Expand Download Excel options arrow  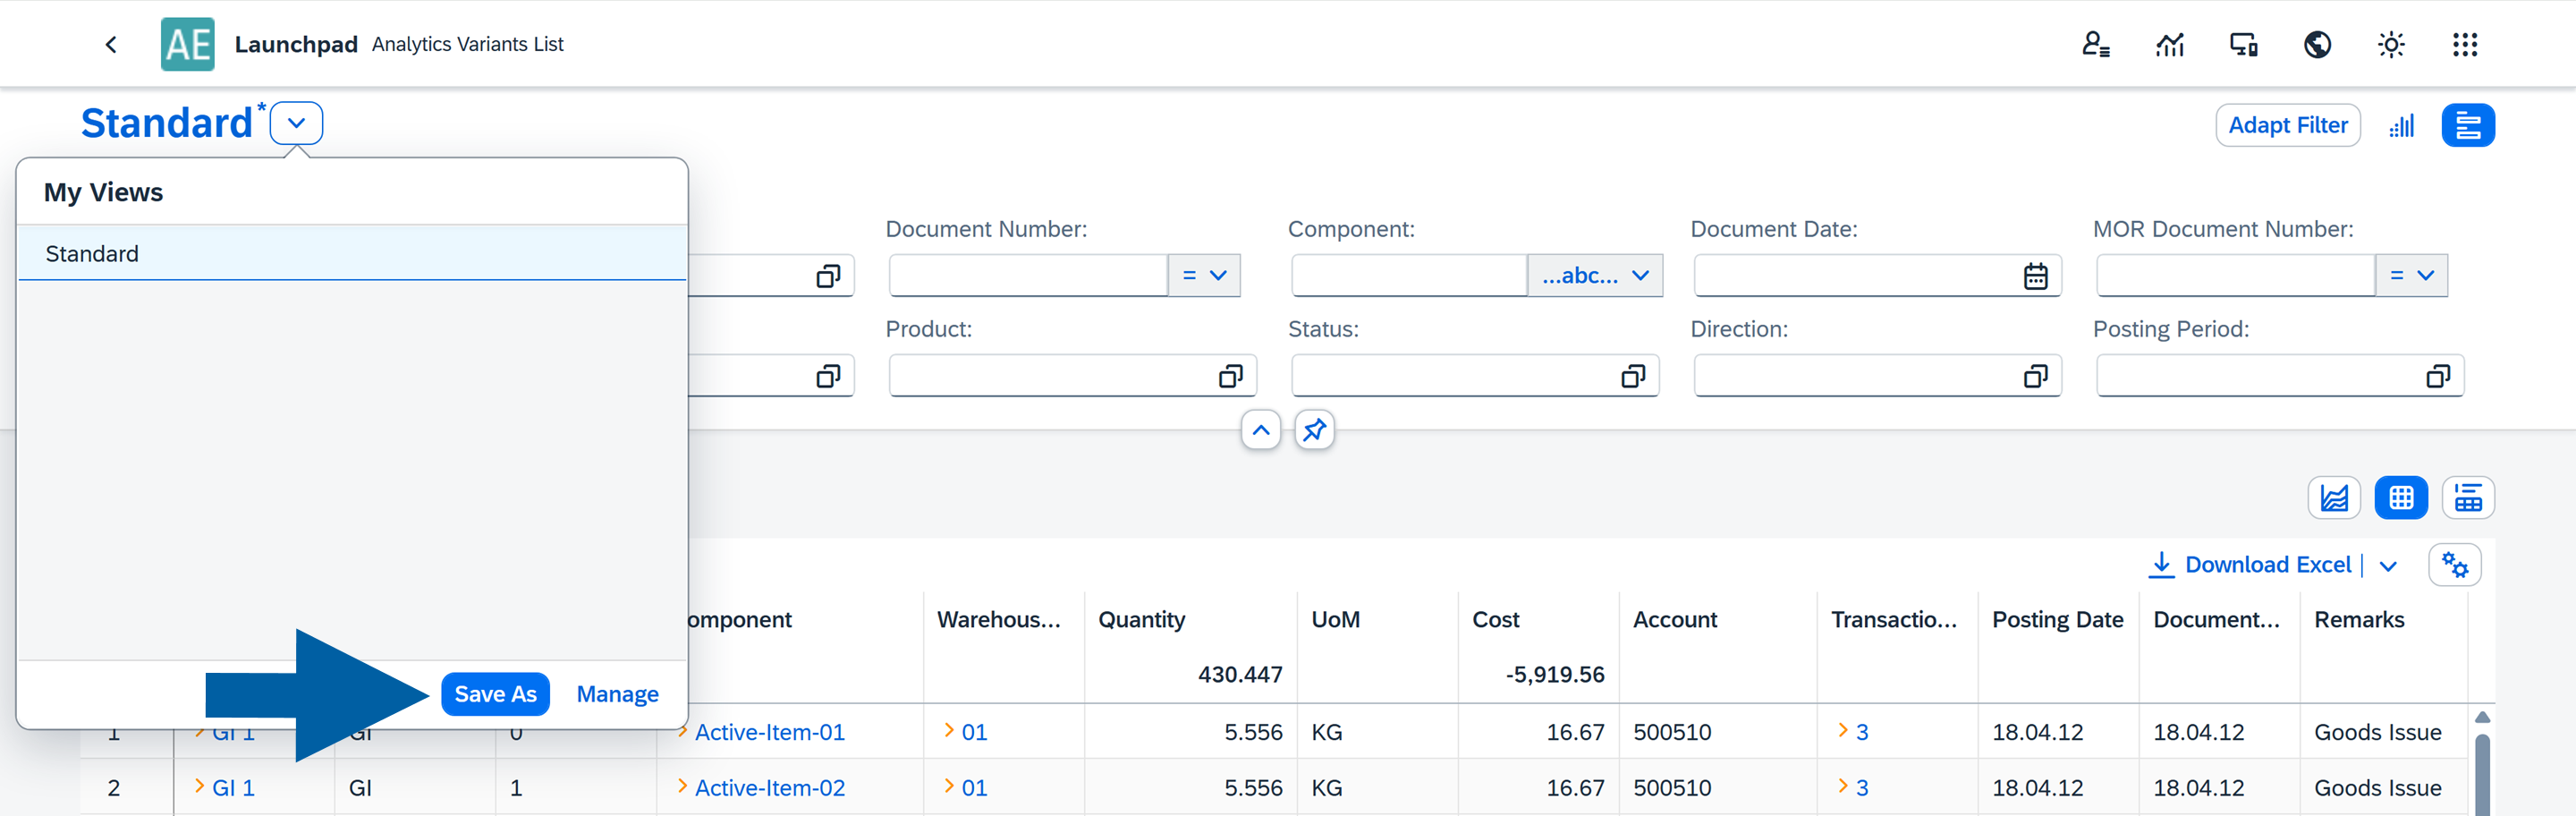click(x=2388, y=566)
